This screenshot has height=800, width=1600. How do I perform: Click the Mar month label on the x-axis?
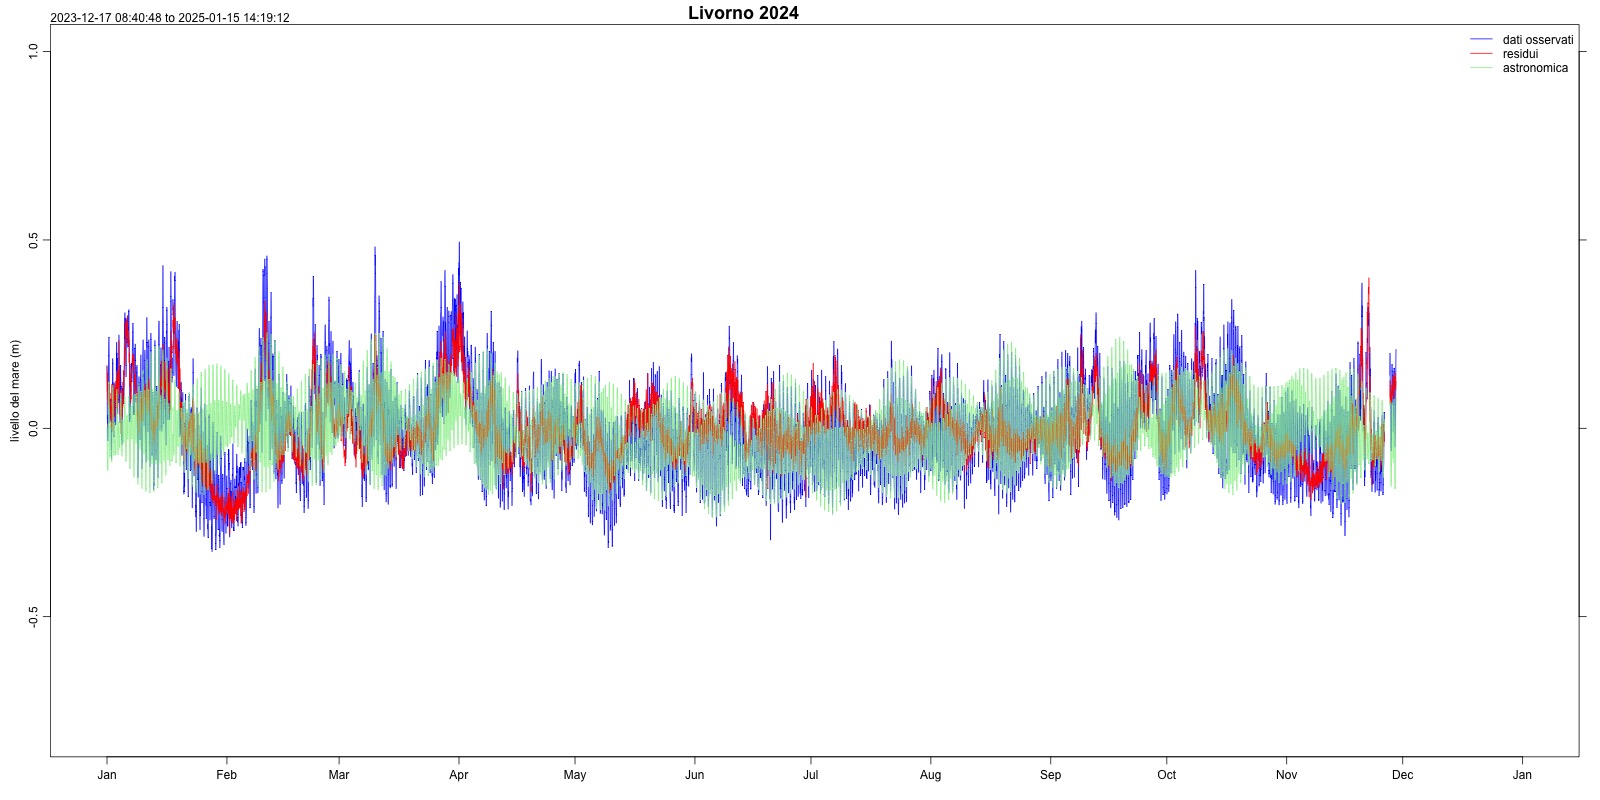tap(339, 775)
